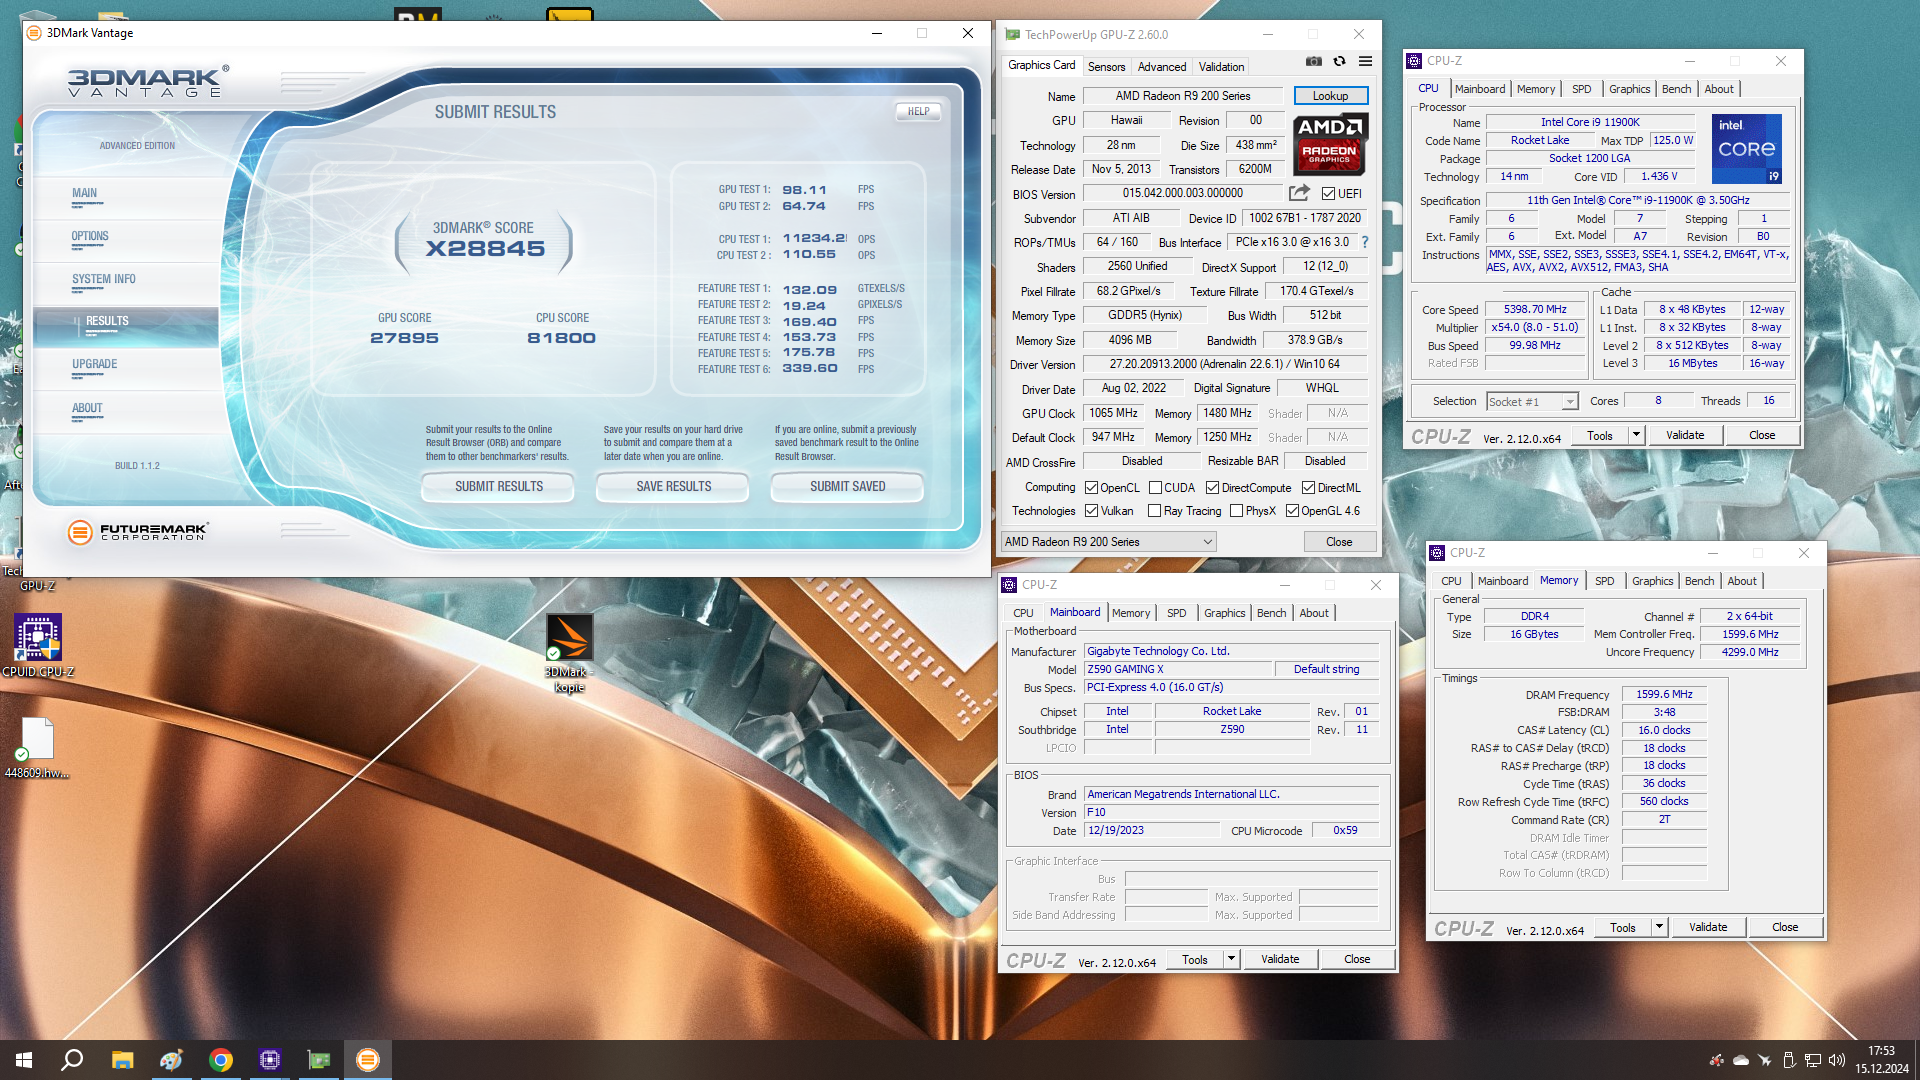Open the Socket #1 selection dropdown
The width and height of the screenshot is (1920, 1080).
click(x=1532, y=402)
